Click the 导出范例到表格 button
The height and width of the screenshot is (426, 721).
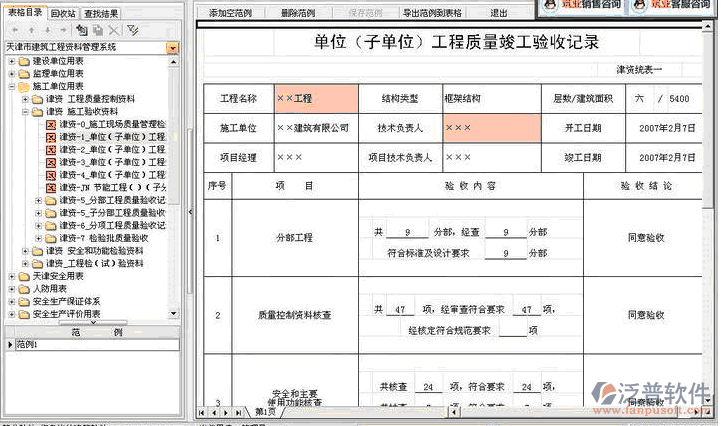(x=431, y=14)
